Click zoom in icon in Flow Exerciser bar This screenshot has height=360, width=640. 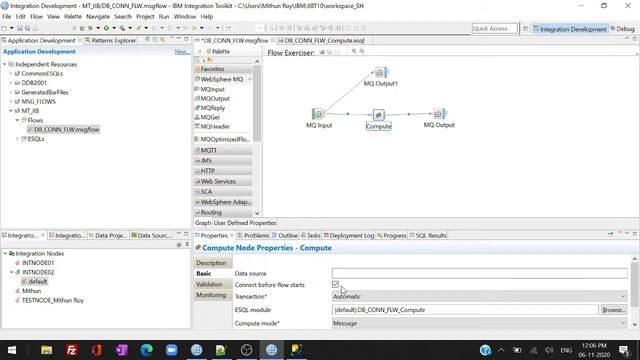click(354, 51)
